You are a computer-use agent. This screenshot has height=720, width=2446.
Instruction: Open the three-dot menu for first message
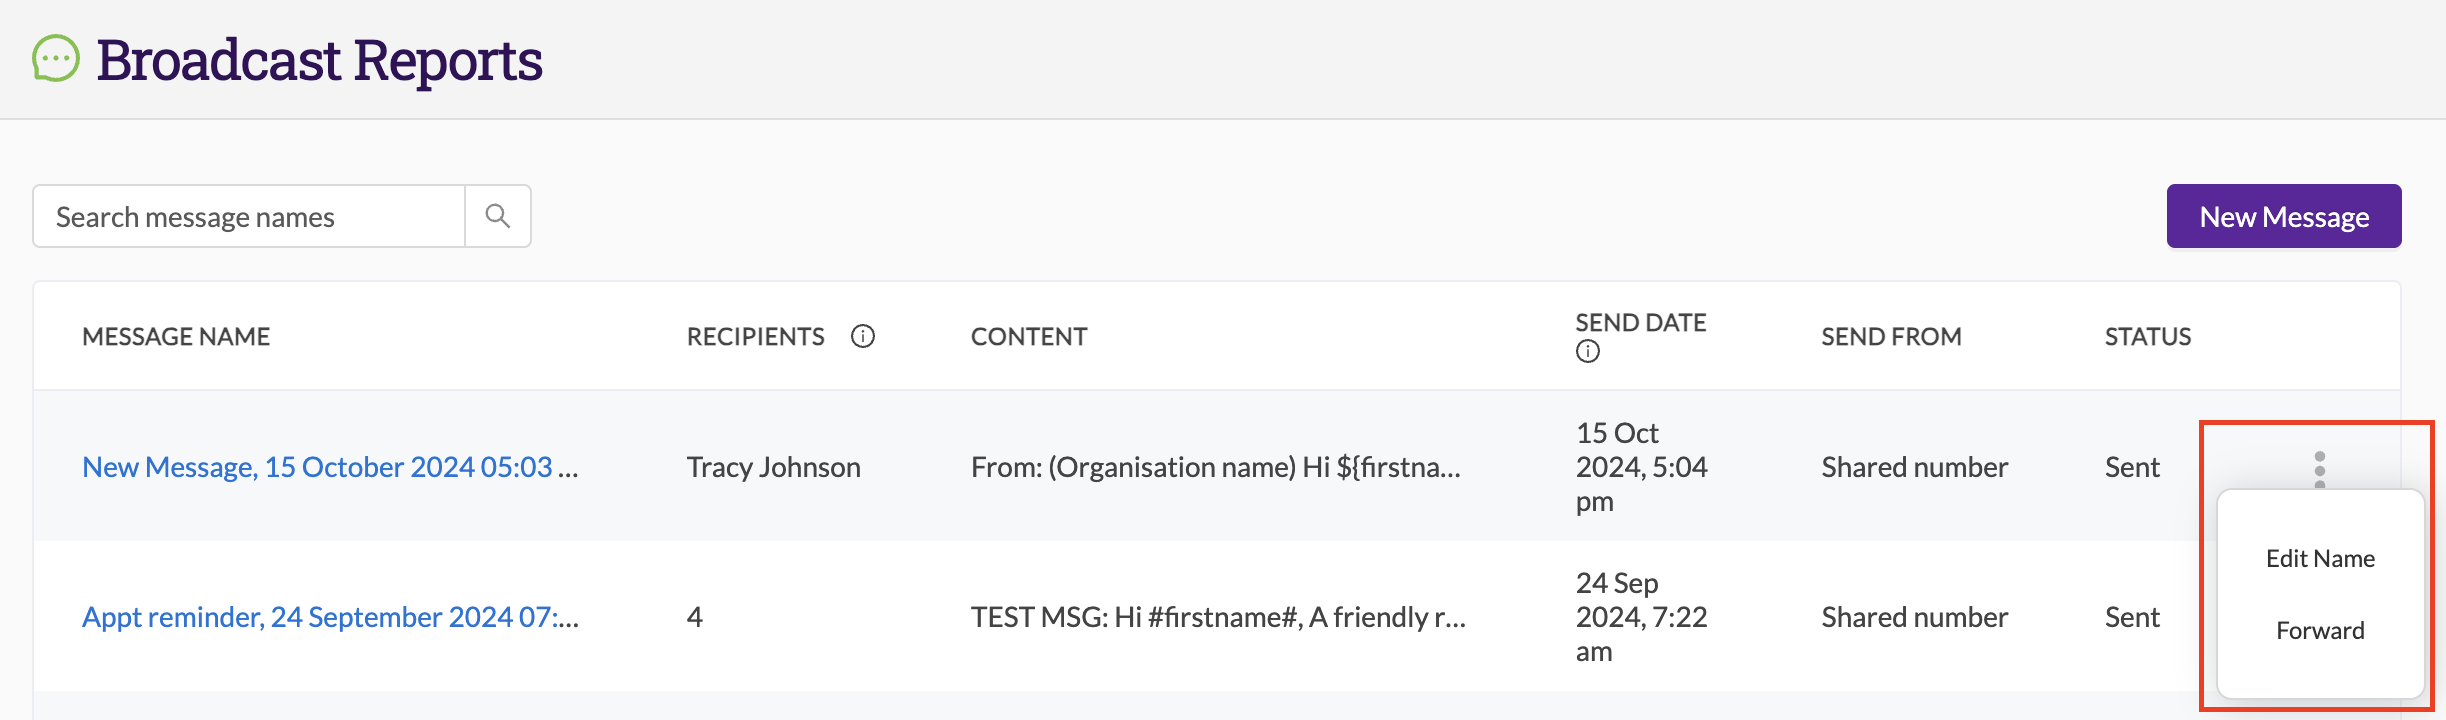pyautogui.click(x=2320, y=469)
